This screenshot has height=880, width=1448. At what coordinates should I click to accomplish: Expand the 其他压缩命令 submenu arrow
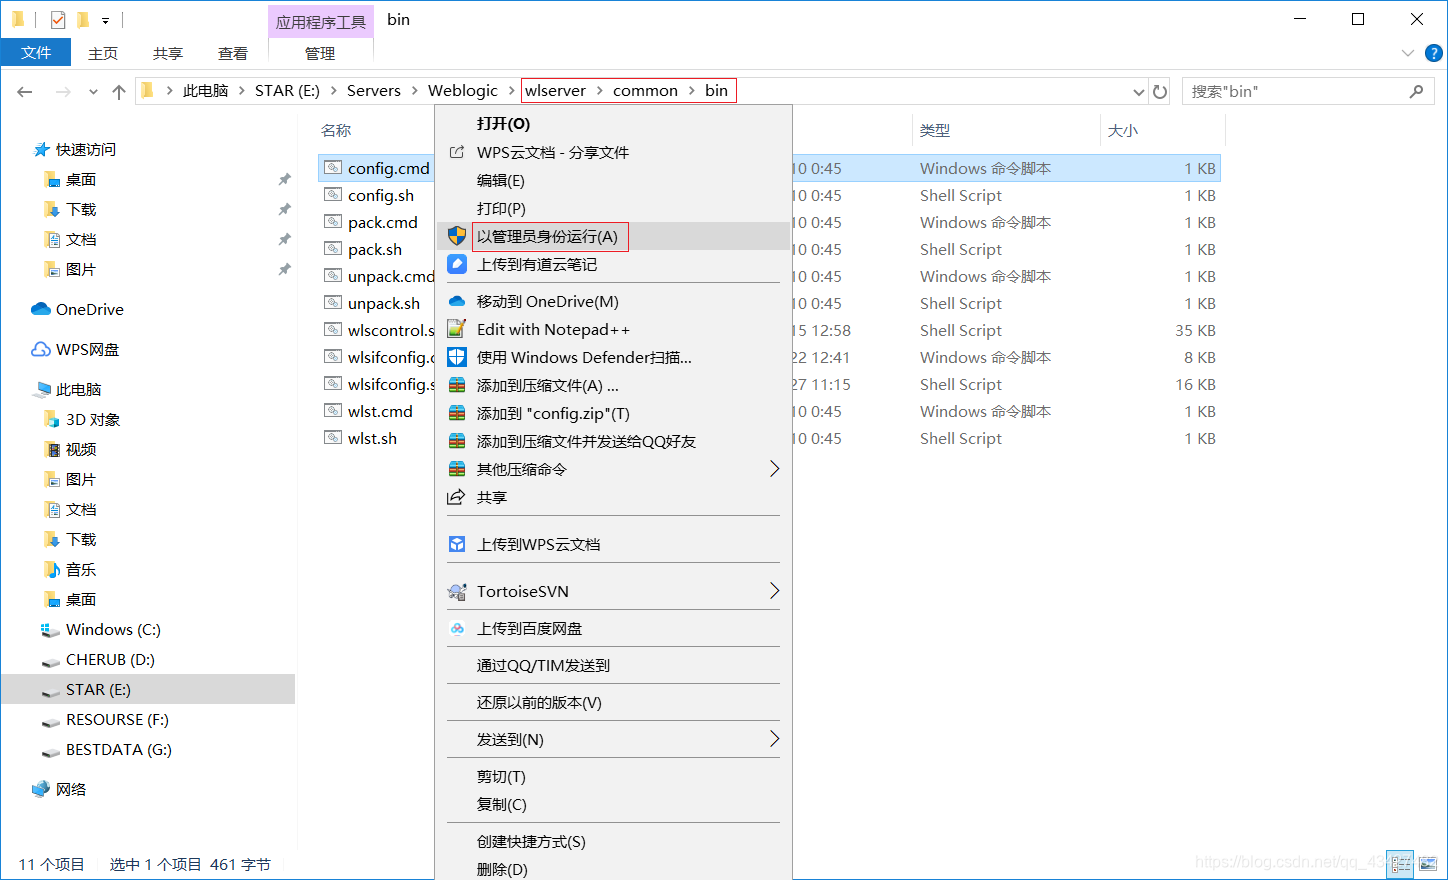[x=774, y=469]
